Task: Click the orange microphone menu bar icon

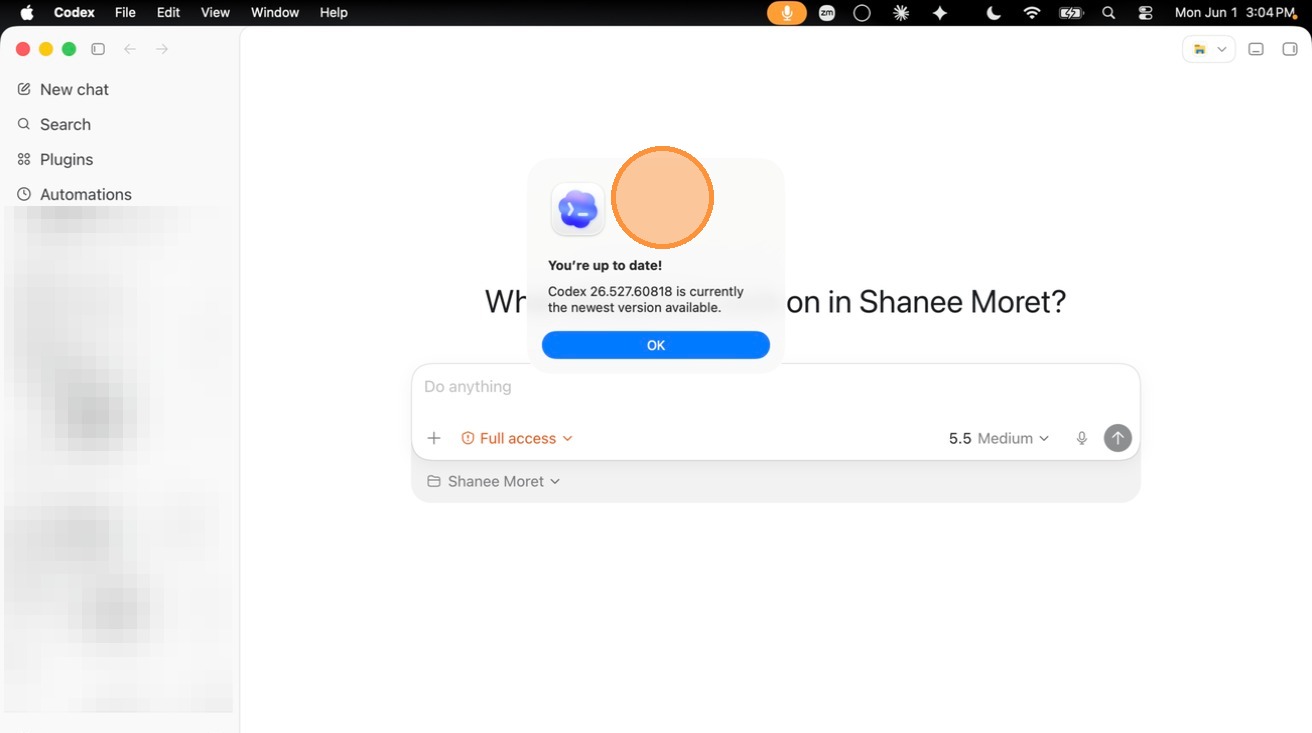Action: point(787,12)
